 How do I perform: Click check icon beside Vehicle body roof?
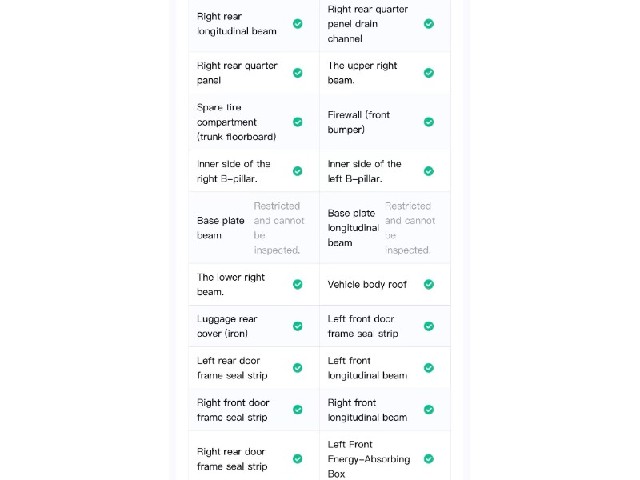point(429,284)
